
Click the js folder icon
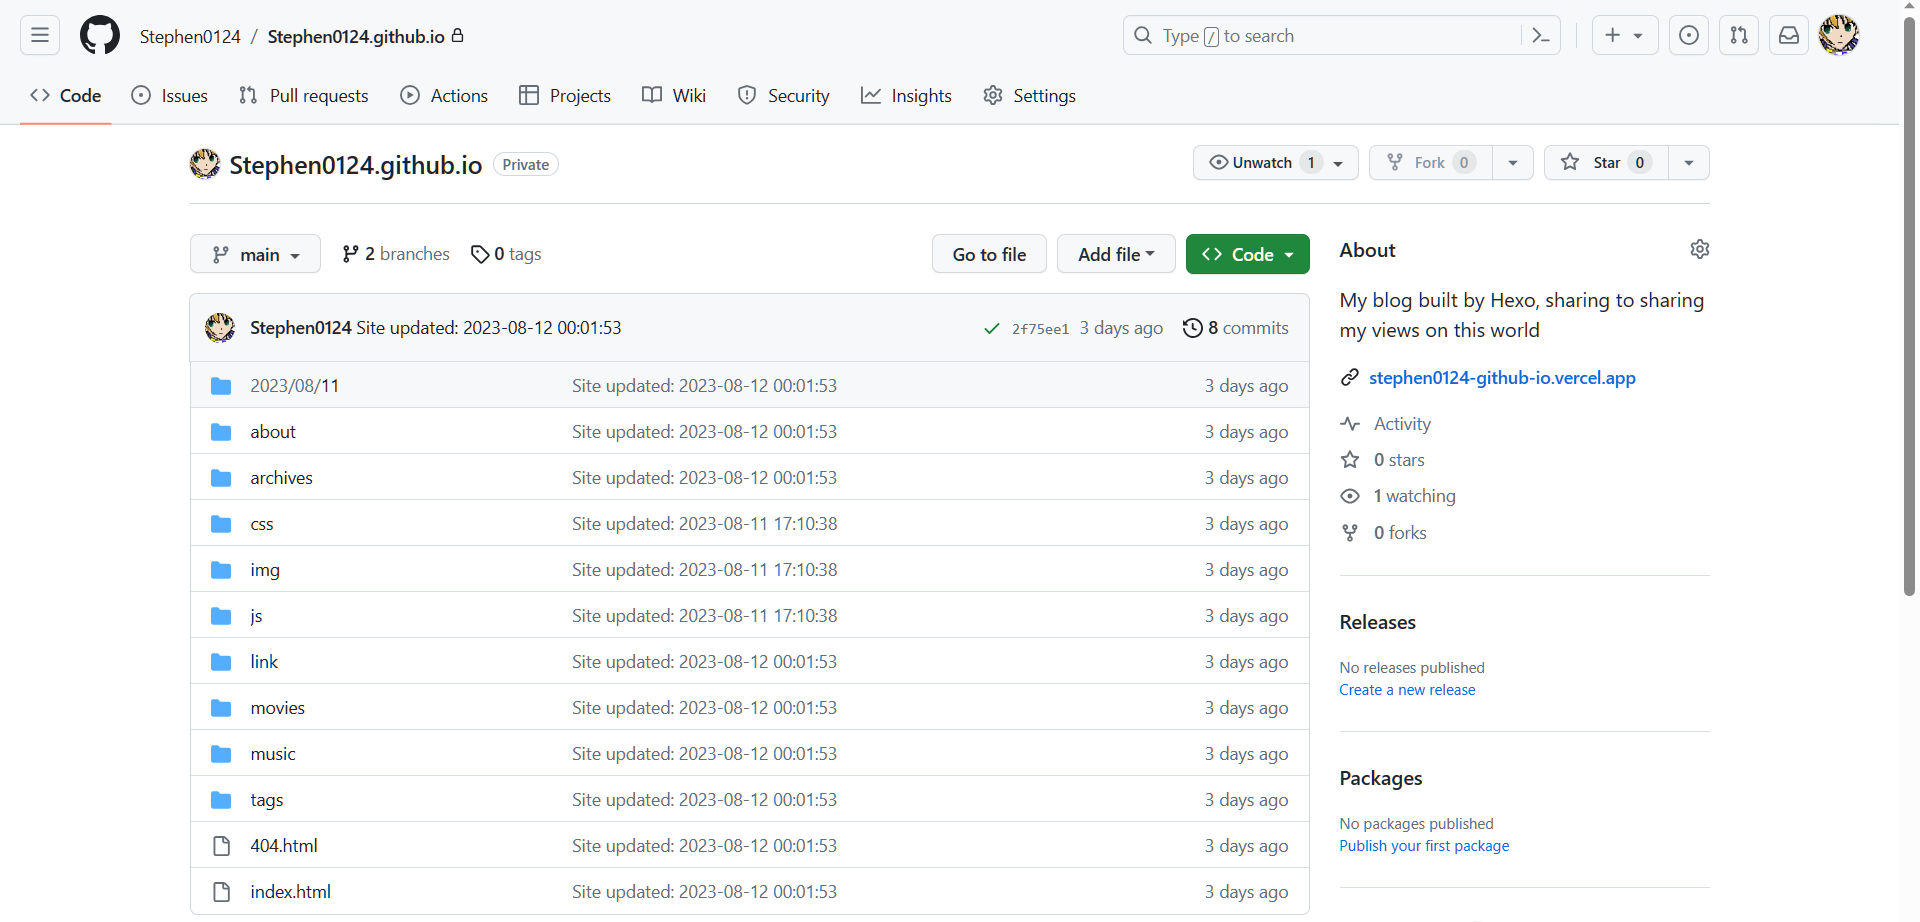221,616
